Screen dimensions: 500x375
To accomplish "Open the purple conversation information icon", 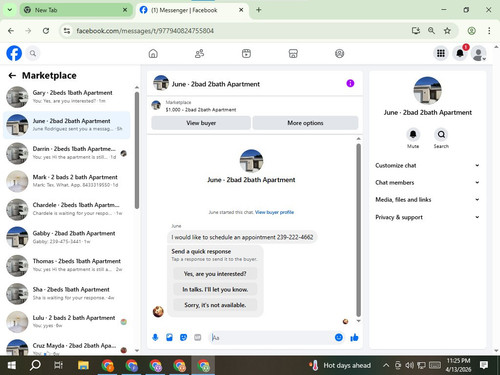I will (350, 83).
